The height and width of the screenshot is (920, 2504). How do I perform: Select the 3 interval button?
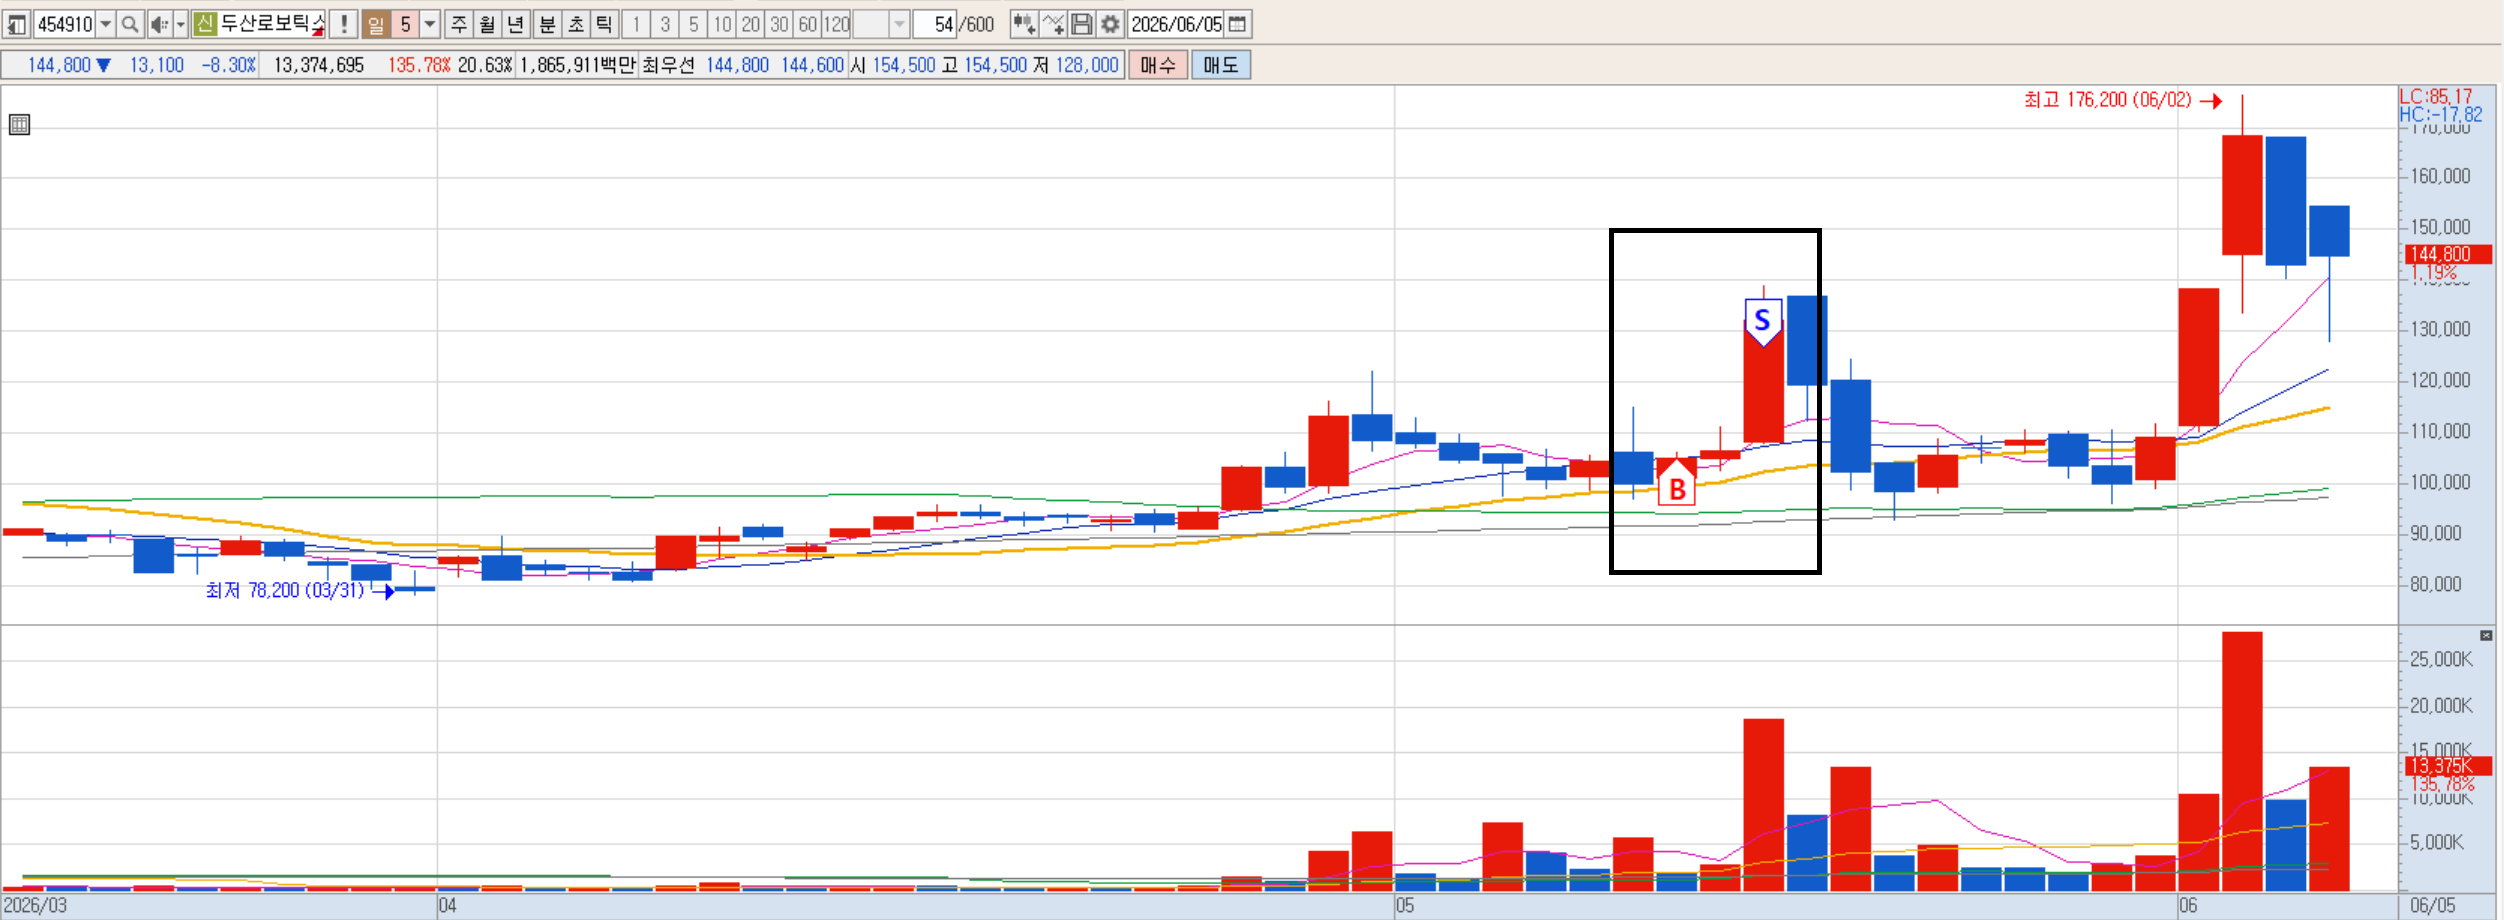pyautogui.click(x=665, y=24)
